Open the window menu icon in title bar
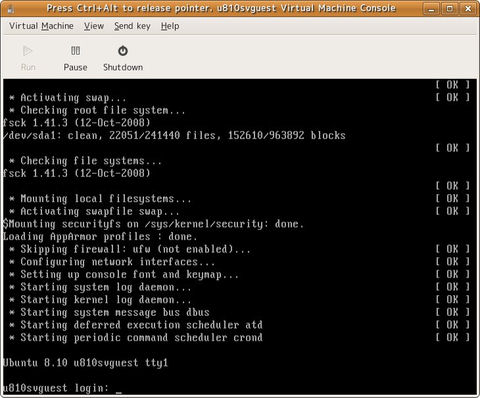 click(x=11, y=8)
